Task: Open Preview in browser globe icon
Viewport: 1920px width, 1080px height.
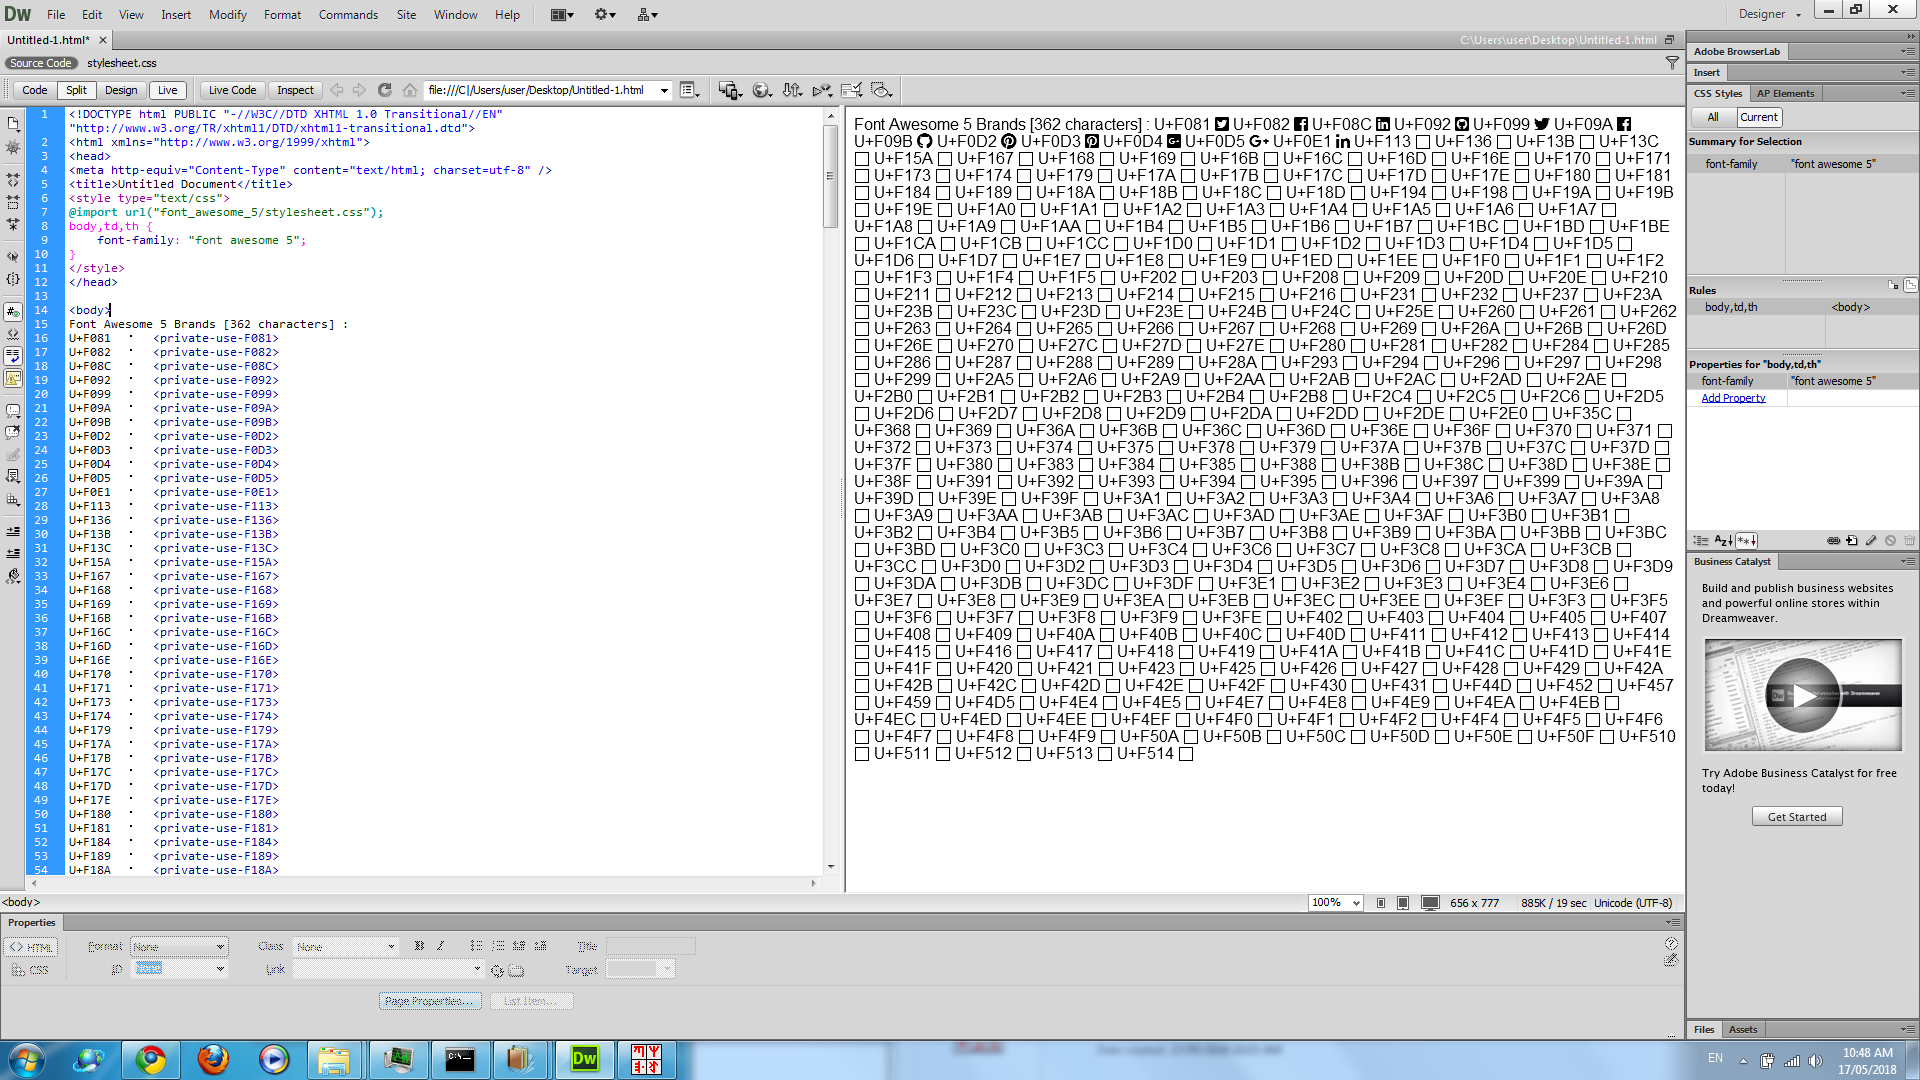Action: click(761, 90)
